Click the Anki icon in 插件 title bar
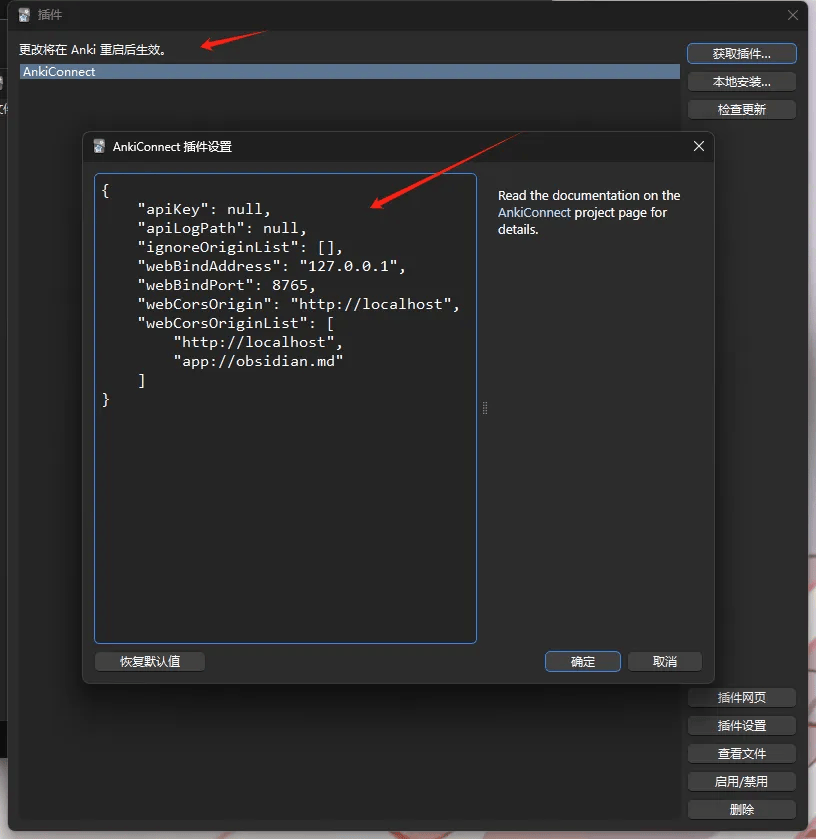The width and height of the screenshot is (816, 839). [x=24, y=15]
